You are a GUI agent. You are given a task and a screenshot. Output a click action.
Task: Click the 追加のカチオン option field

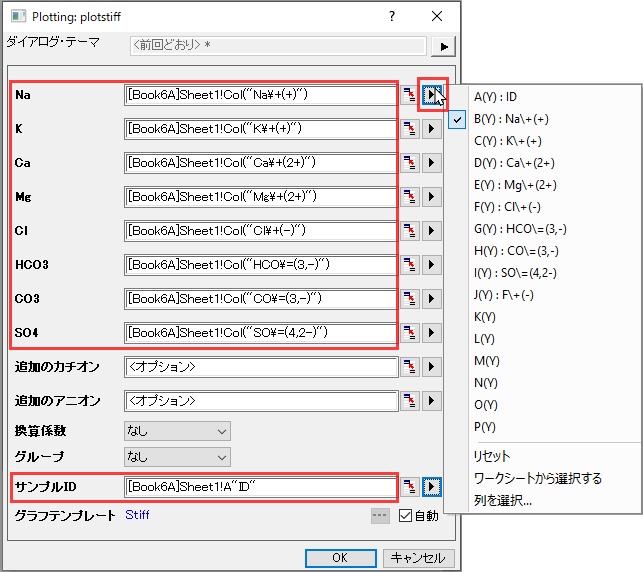click(x=261, y=367)
